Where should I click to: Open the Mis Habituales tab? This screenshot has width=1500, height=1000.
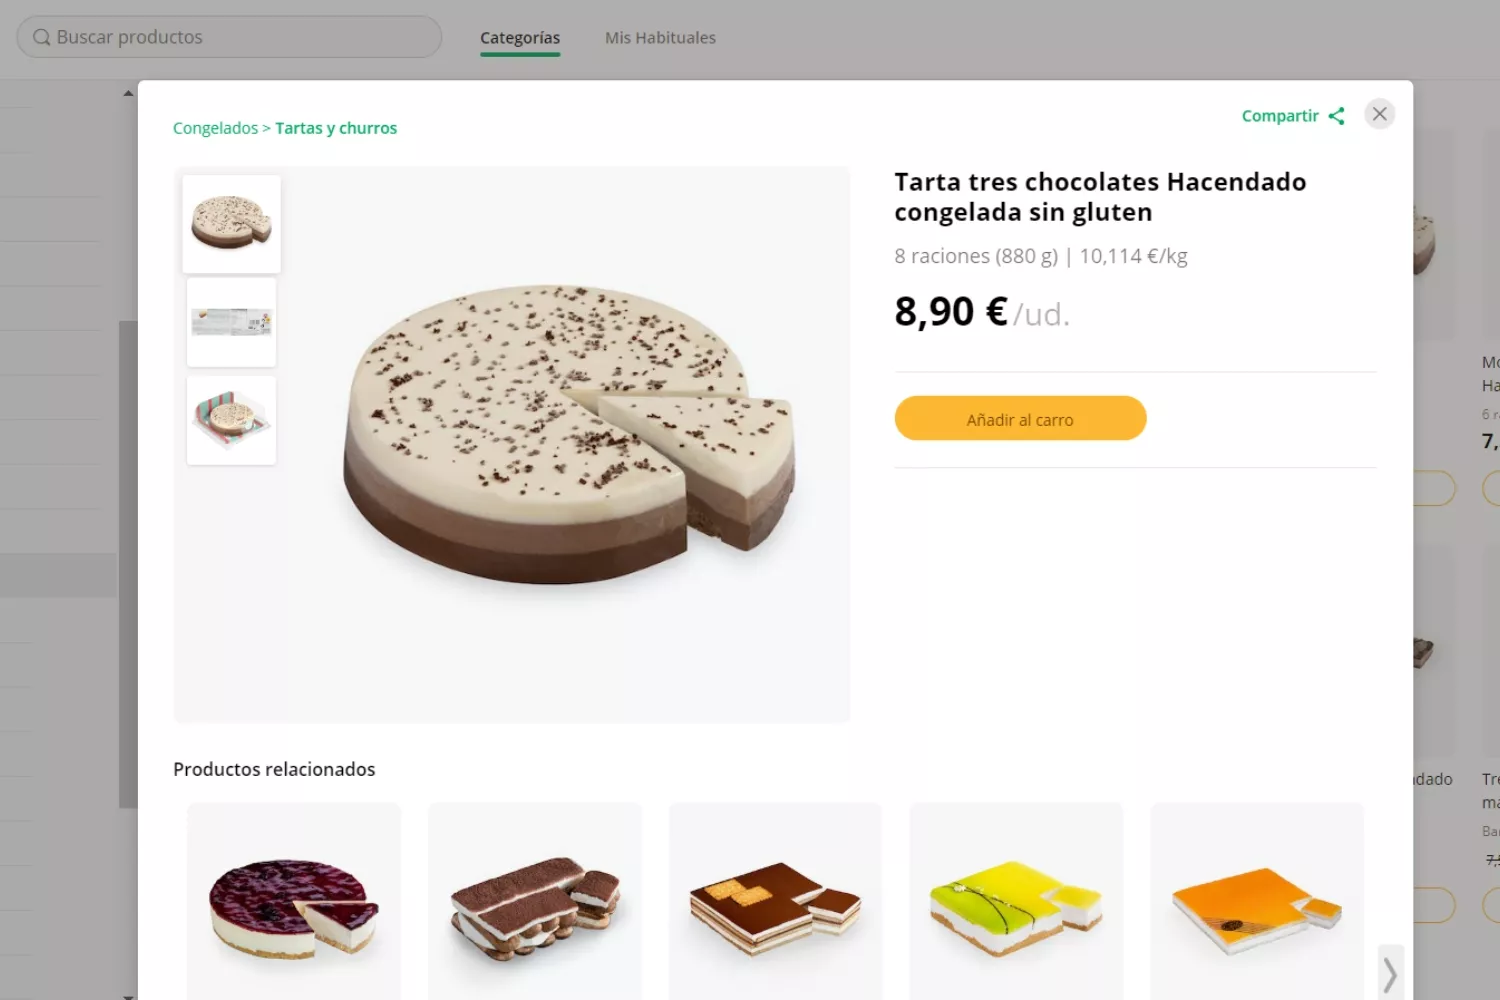click(x=660, y=38)
